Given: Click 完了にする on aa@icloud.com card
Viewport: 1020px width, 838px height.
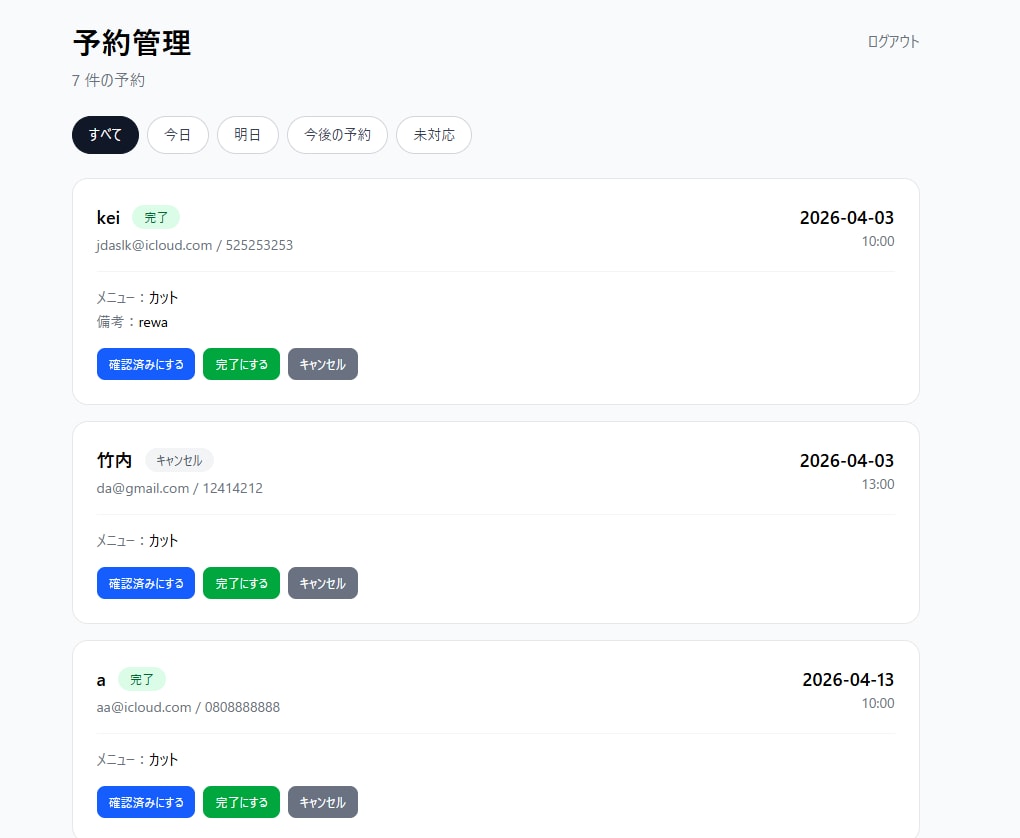Looking at the screenshot, I should (241, 802).
